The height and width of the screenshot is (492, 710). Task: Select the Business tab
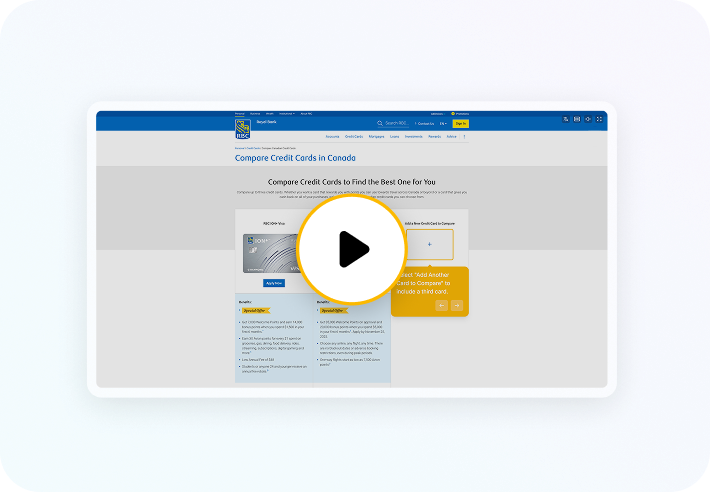(255, 114)
